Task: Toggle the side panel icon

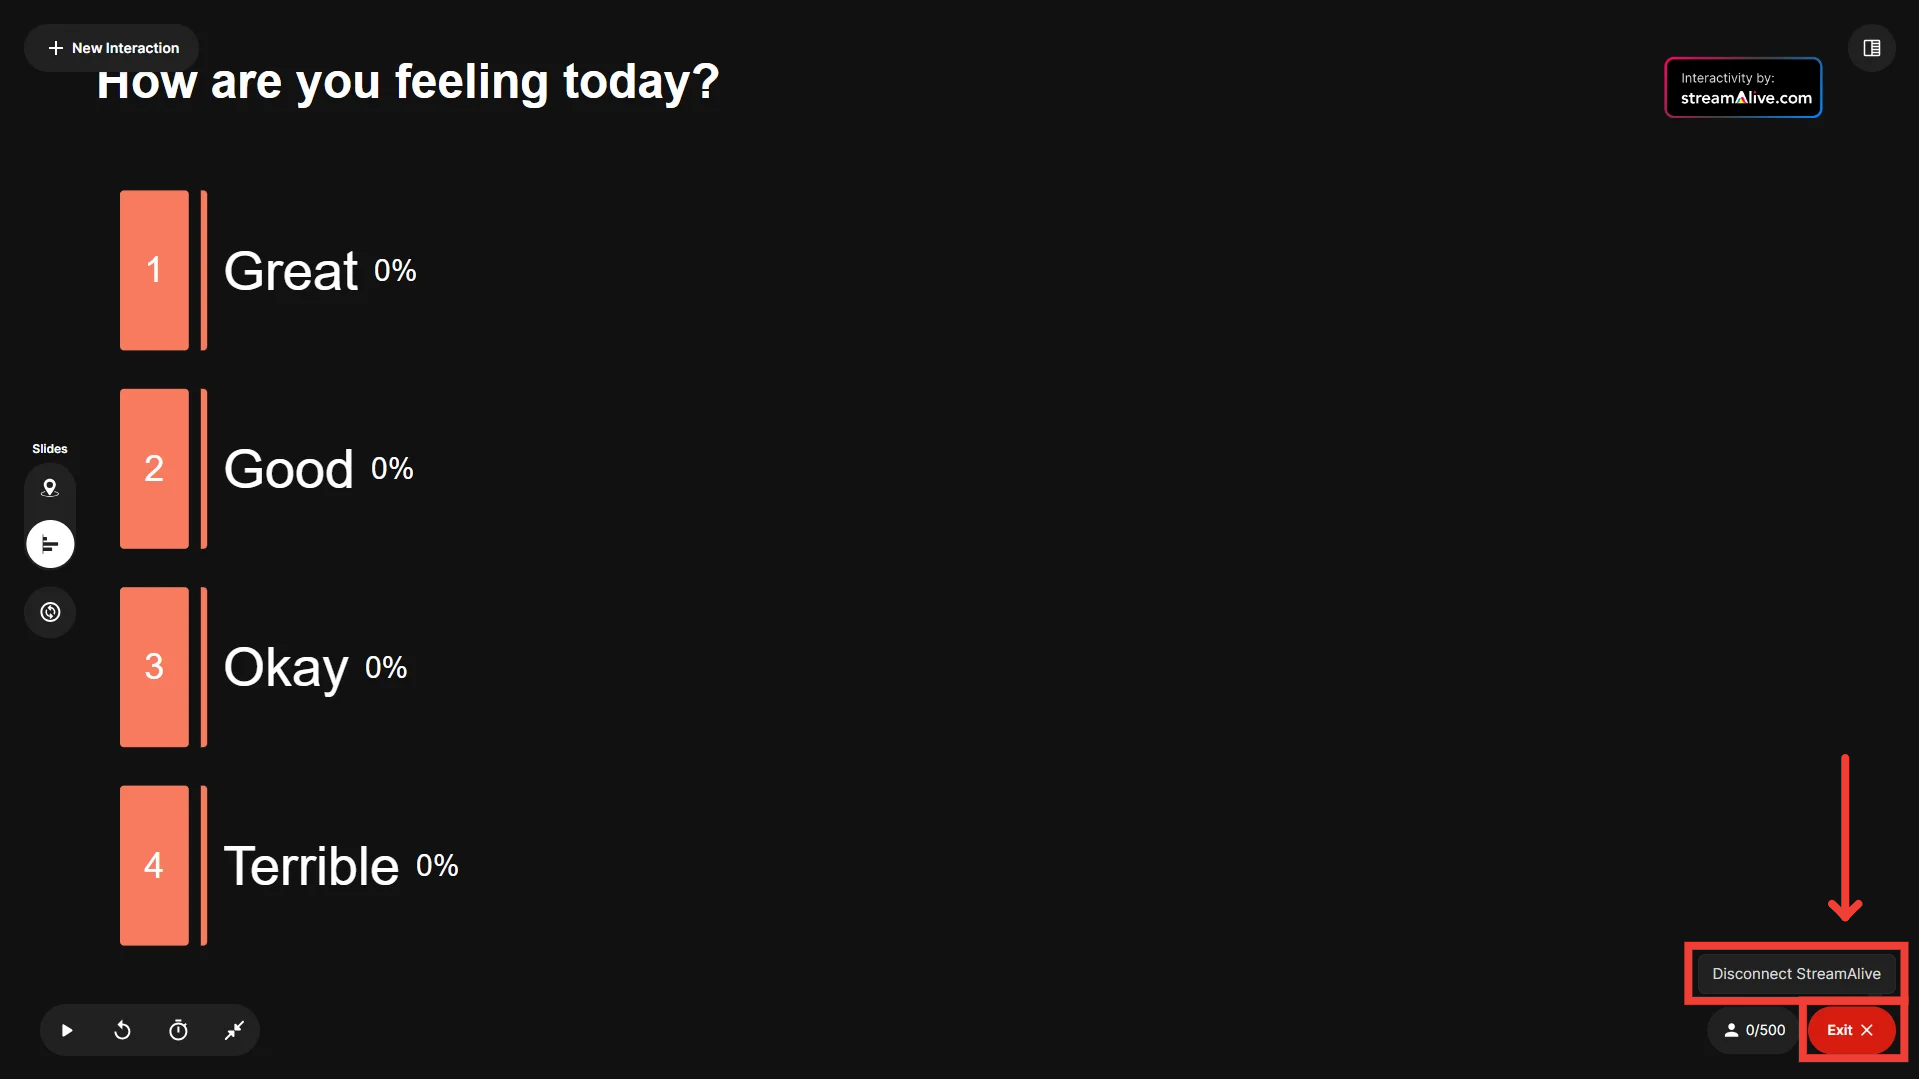Action: click(1871, 48)
